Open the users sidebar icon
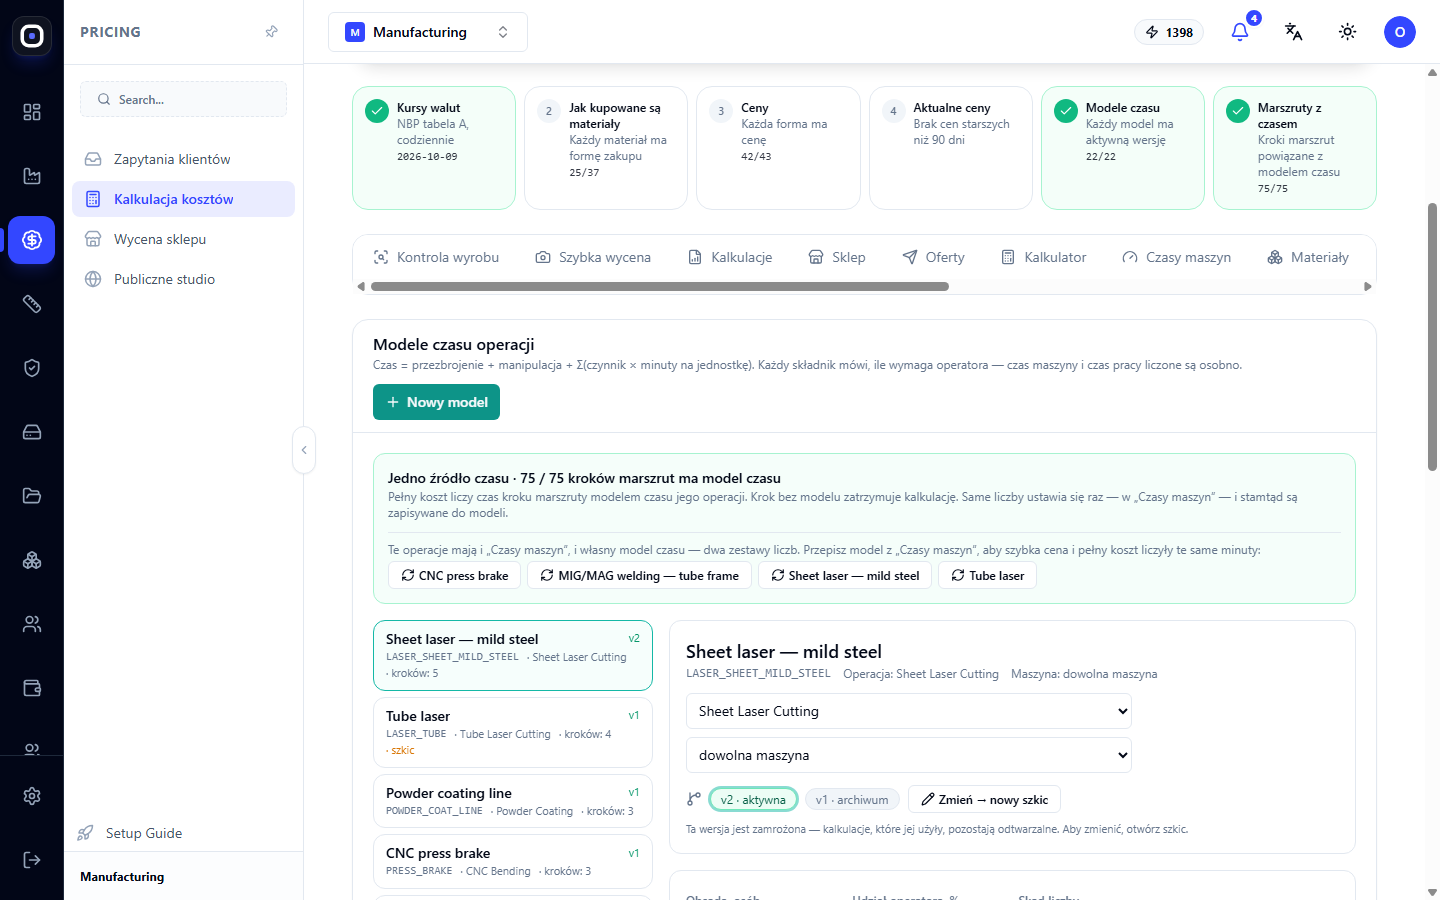The height and width of the screenshot is (900, 1440). point(32,624)
